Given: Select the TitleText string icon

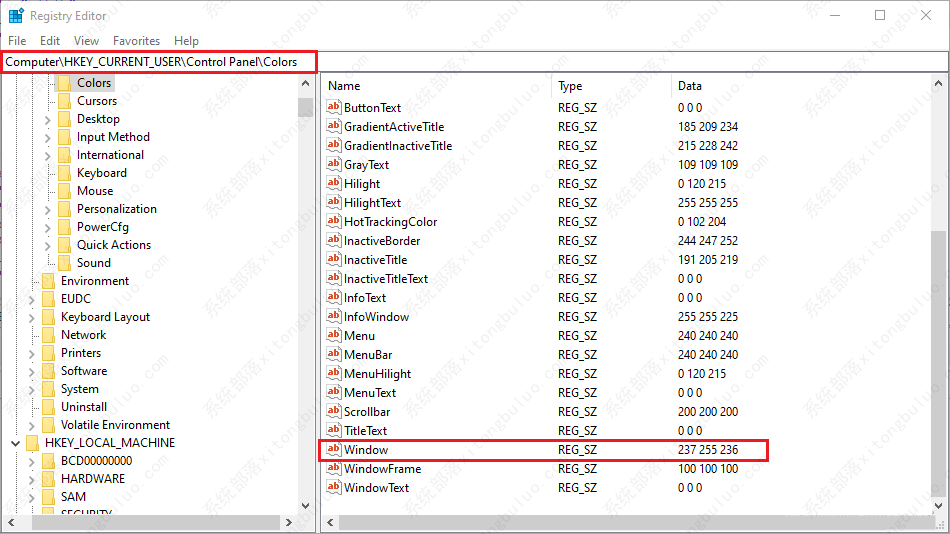Looking at the screenshot, I should click(x=333, y=430).
